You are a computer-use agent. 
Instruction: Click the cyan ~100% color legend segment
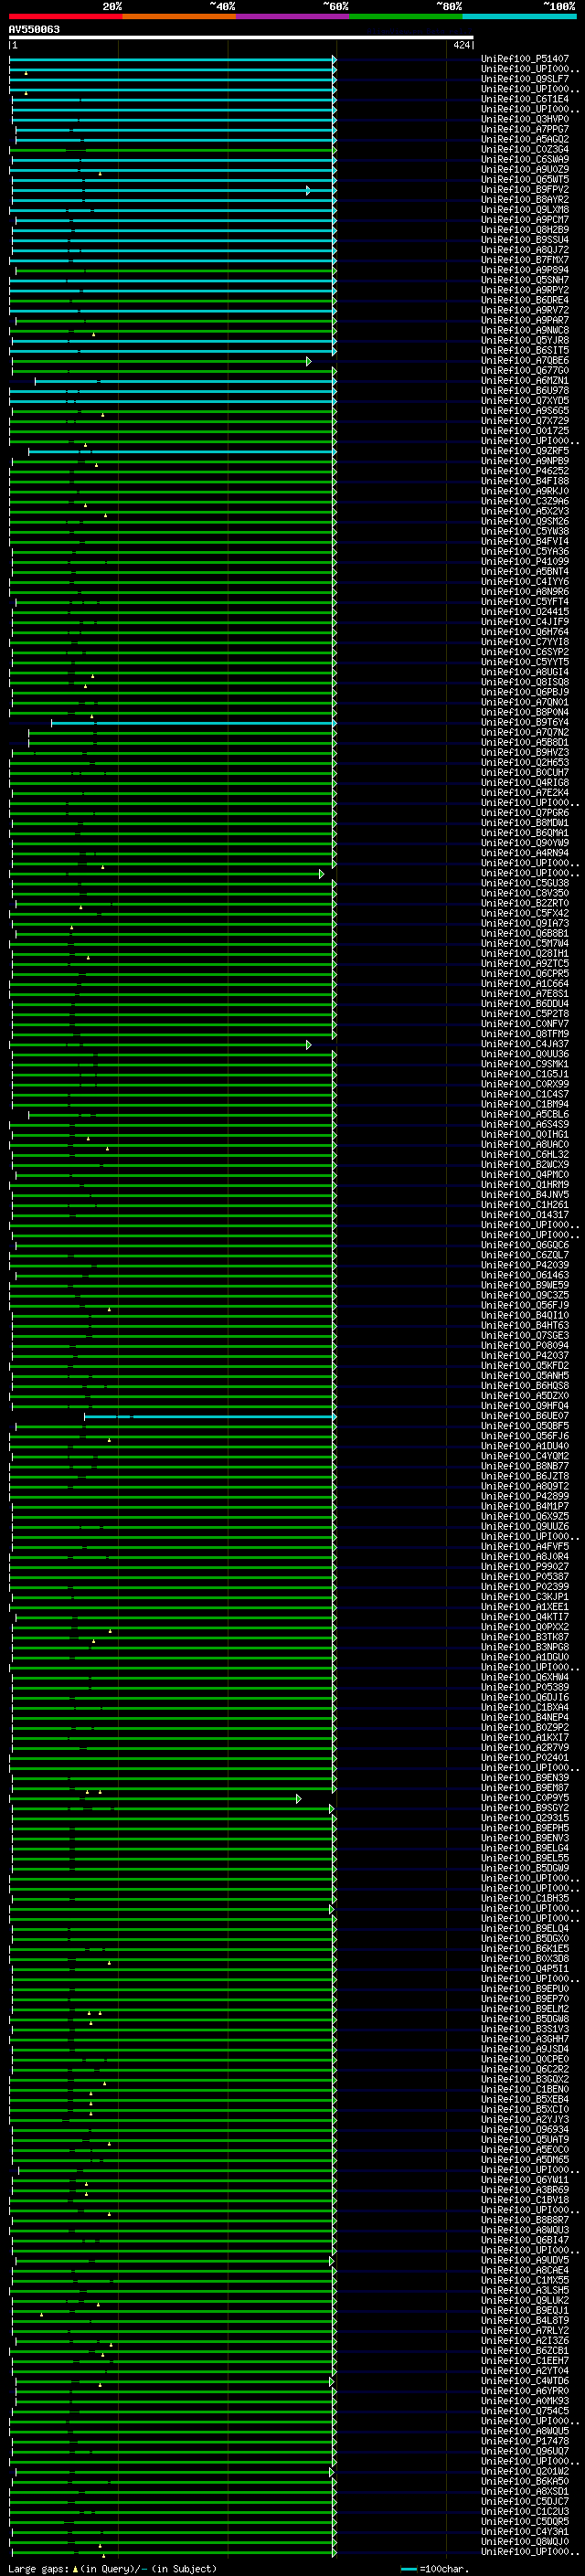pos(519,17)
